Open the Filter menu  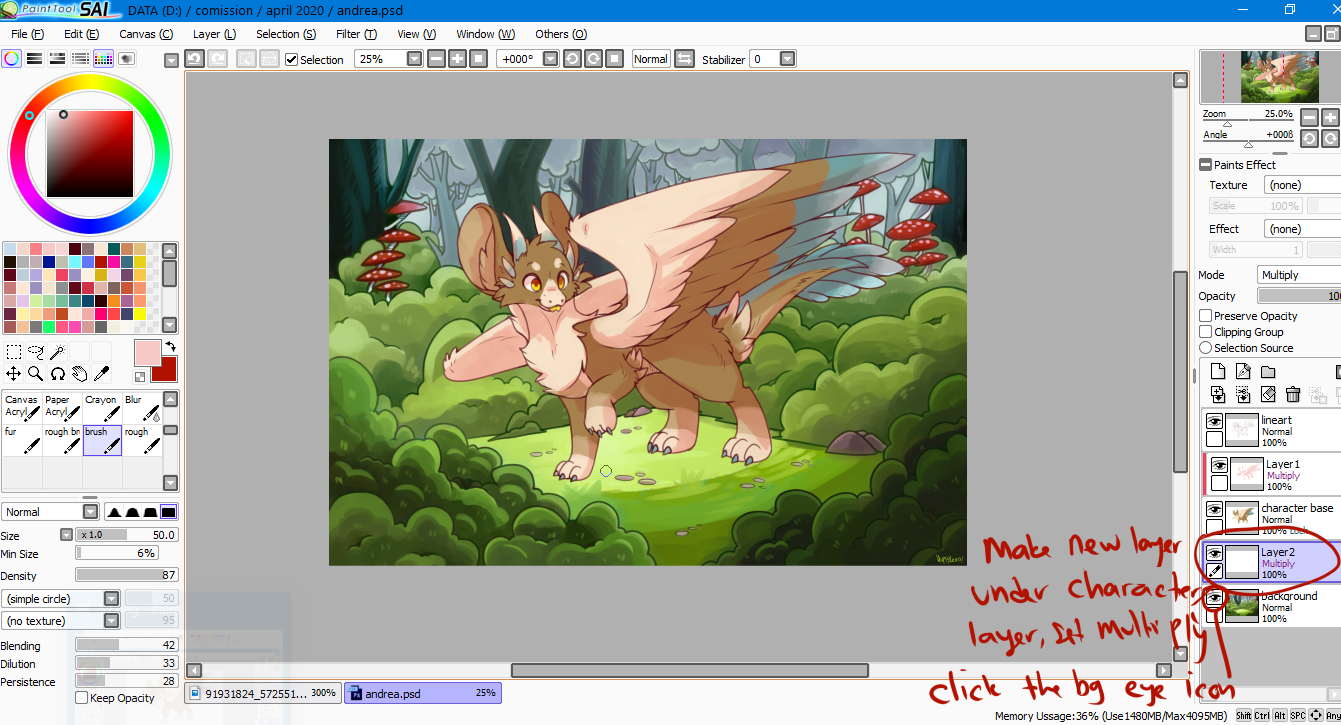356,34
